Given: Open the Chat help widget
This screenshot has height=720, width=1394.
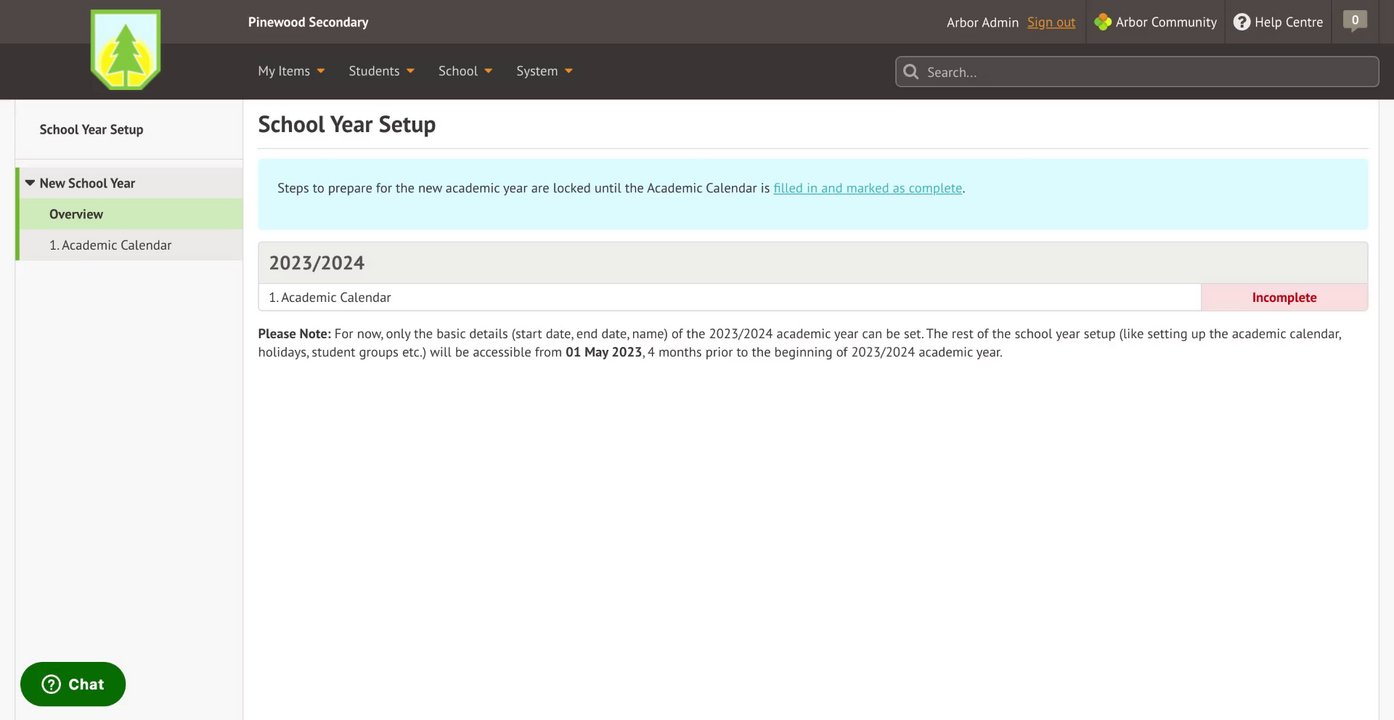Looking at the screenshot, I should click(x=73, y=684).
